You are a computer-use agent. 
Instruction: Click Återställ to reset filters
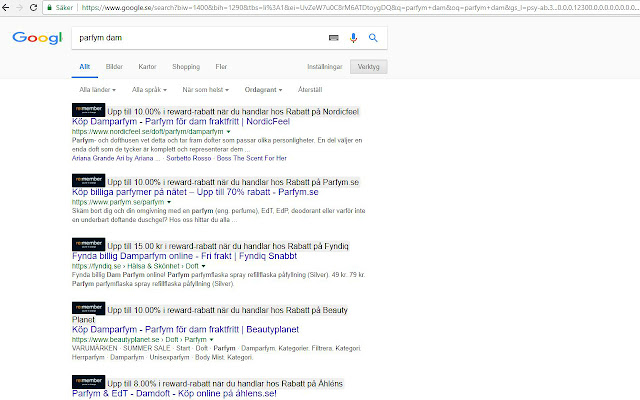pyautogui.click(x=310, y=90)
